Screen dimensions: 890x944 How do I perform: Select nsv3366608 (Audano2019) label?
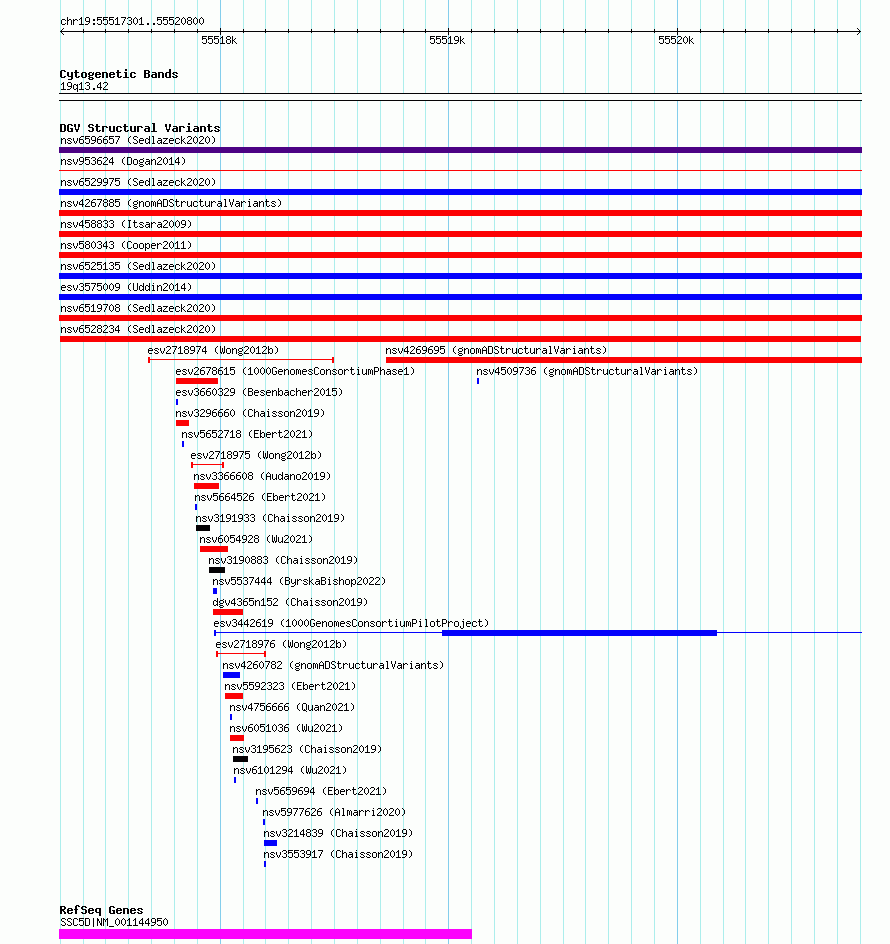tap(262, 476)
